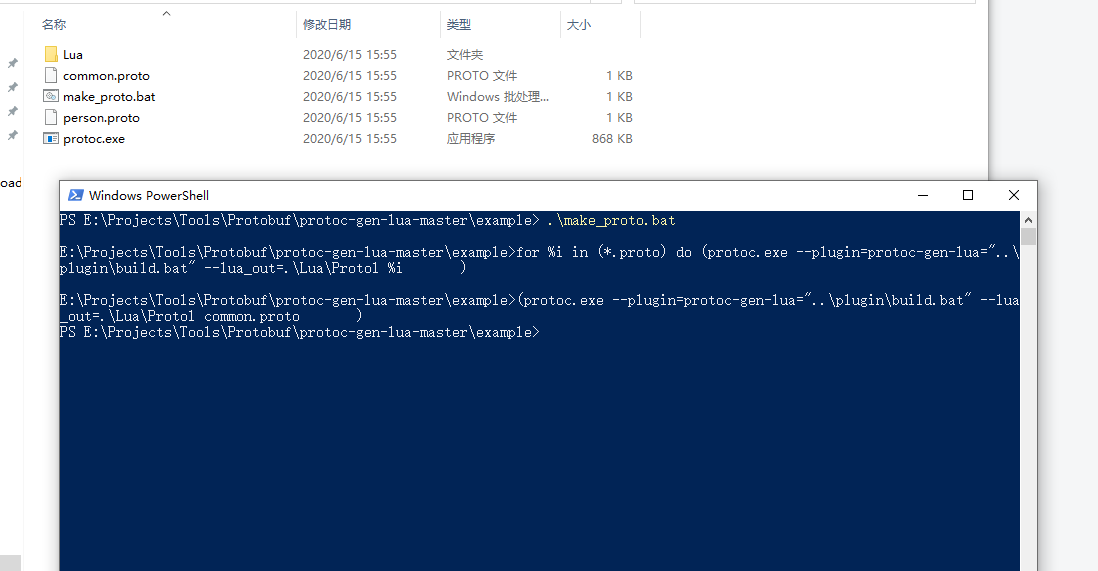Image resolution: width=1098 pixels, height=571 pixels.
Task: Minimize the Windows PowerShell window
Action: pyautogui.click(x=923, y=195)
